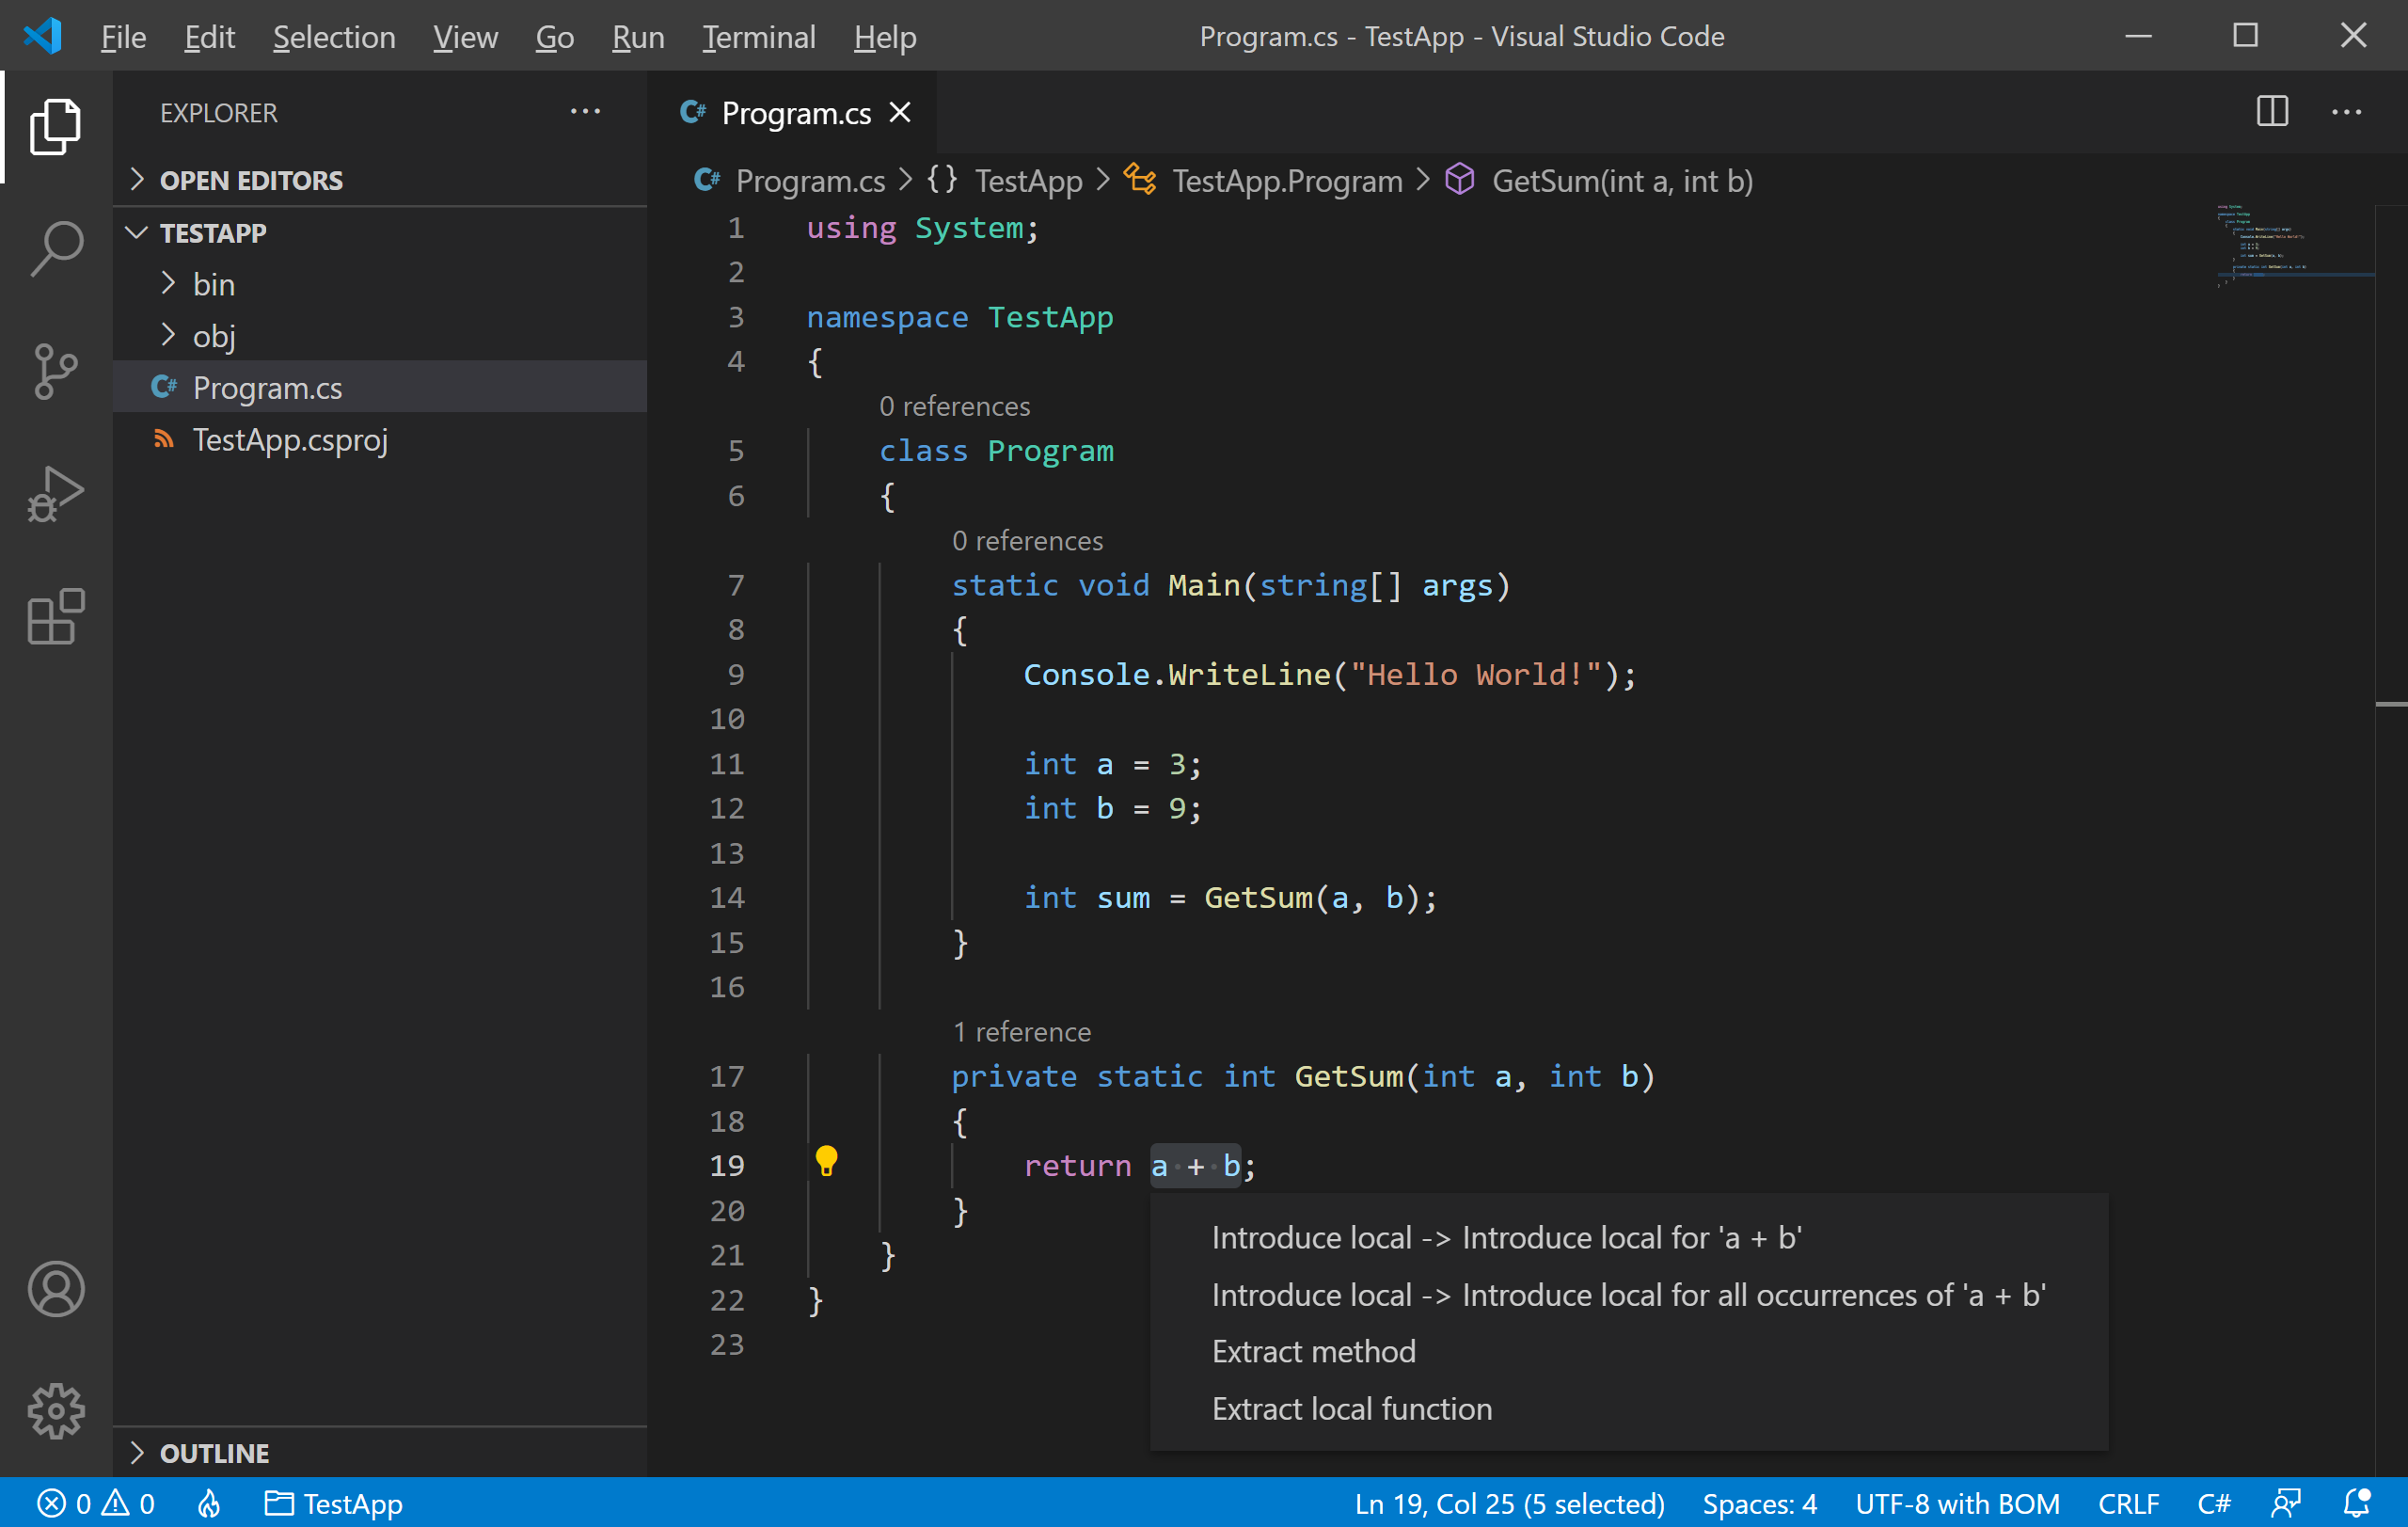Click the Split Editor Right icon

click(x=2272, y=112)
